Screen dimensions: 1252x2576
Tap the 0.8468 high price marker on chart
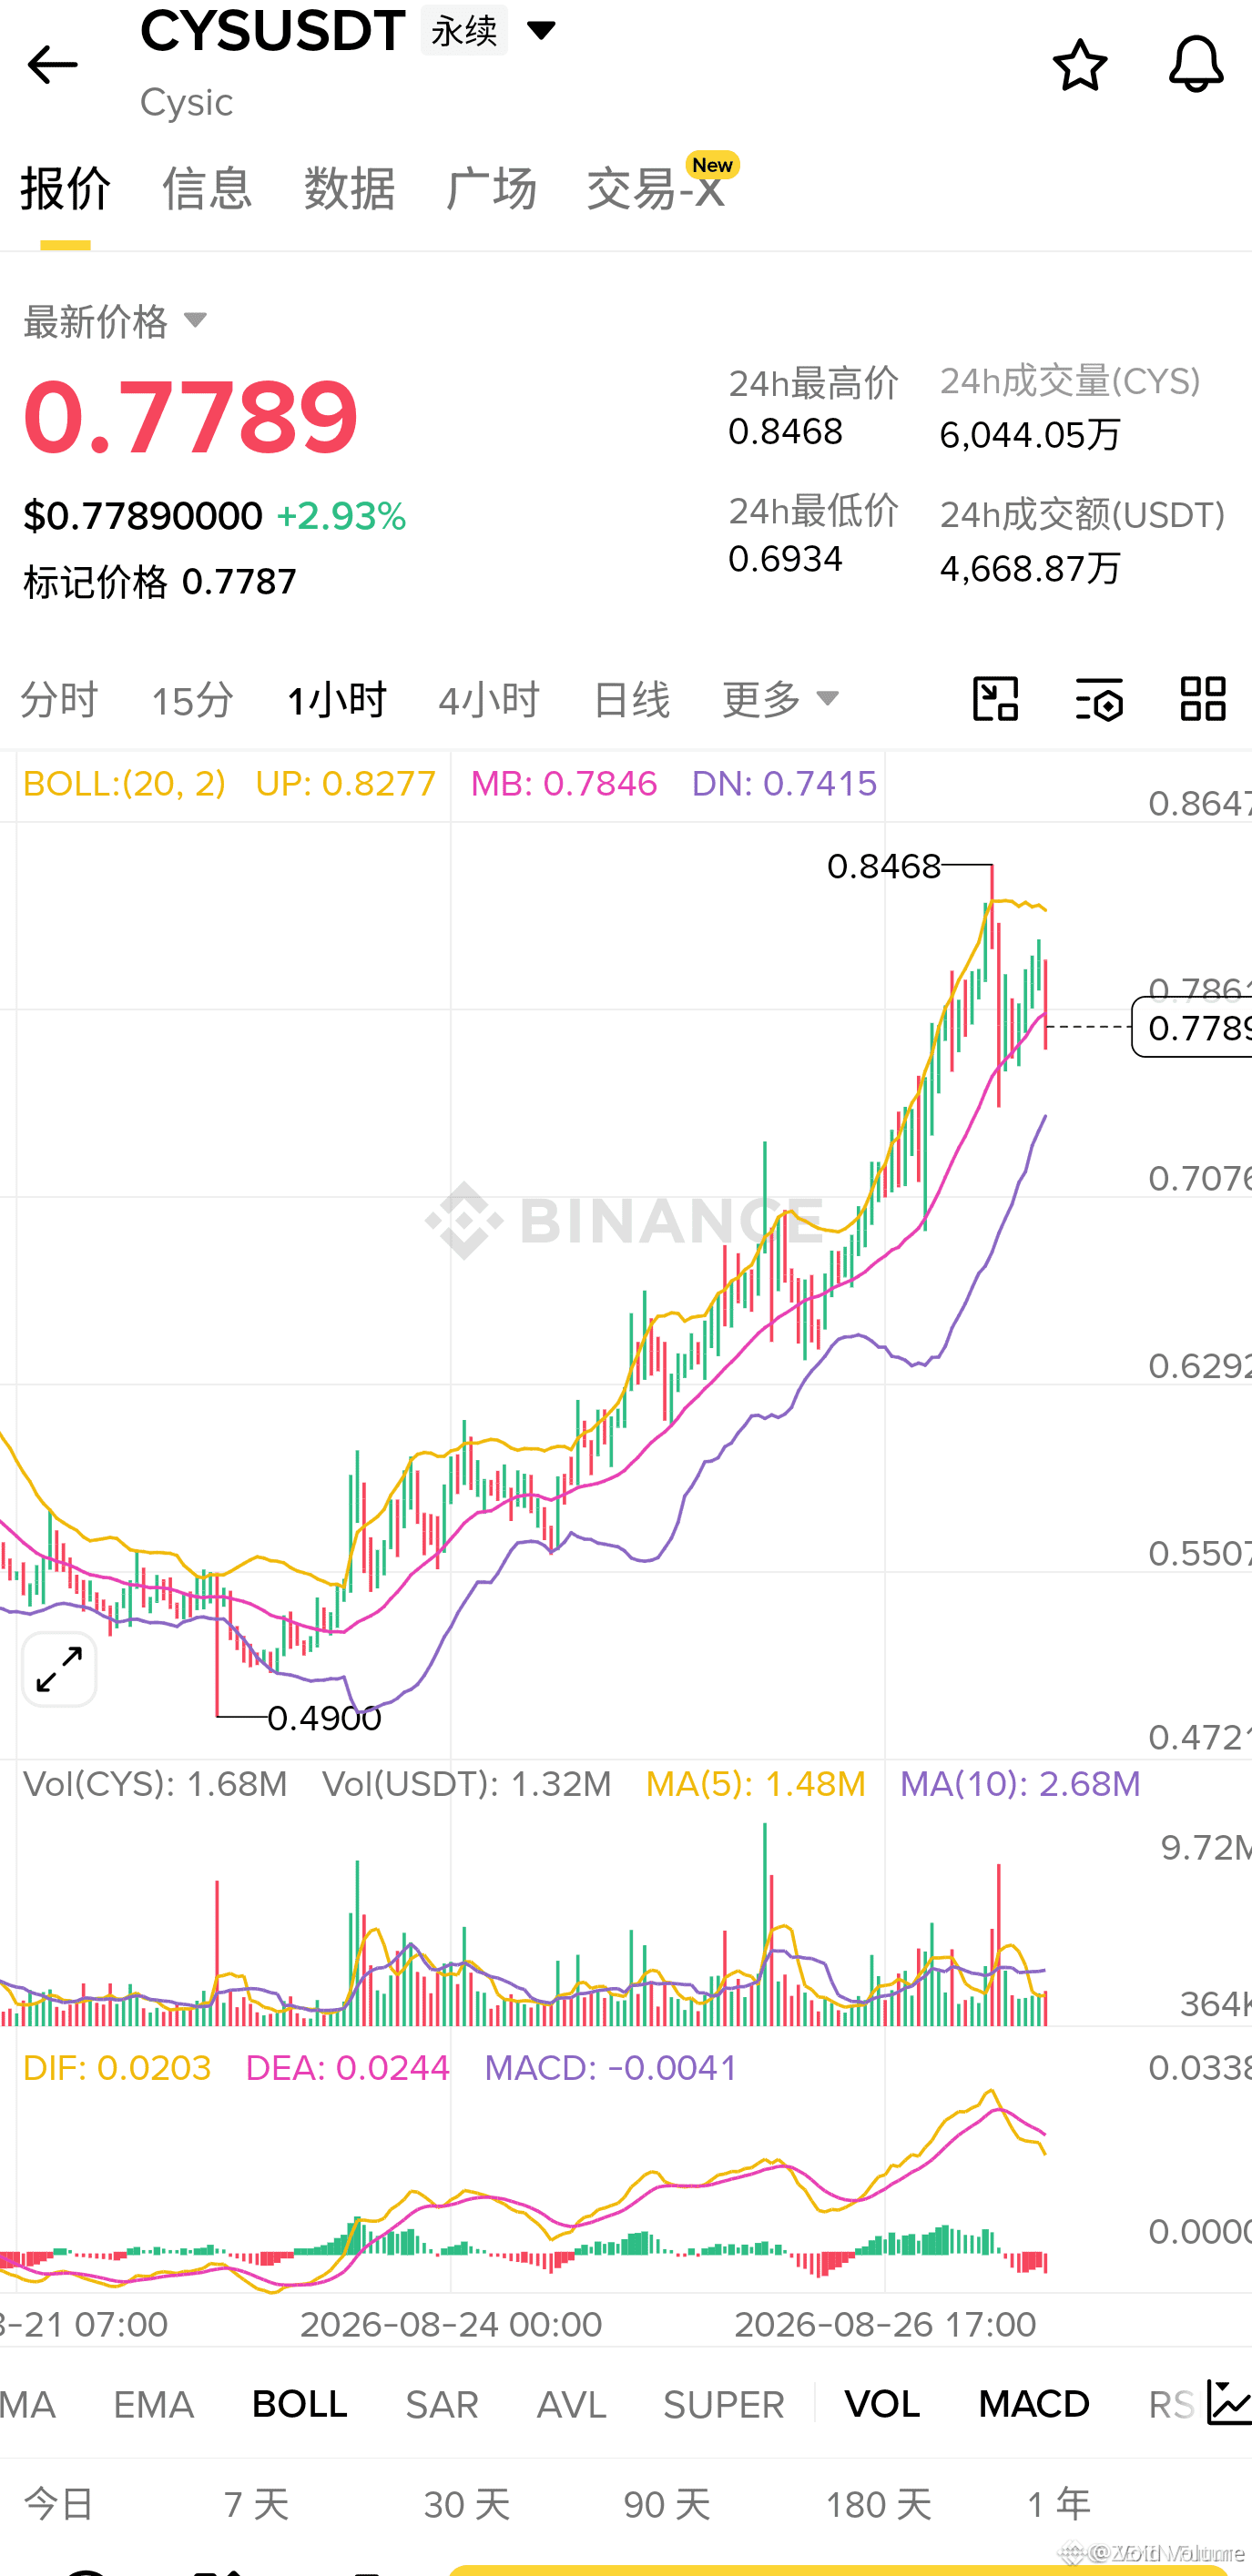point(884,866)
